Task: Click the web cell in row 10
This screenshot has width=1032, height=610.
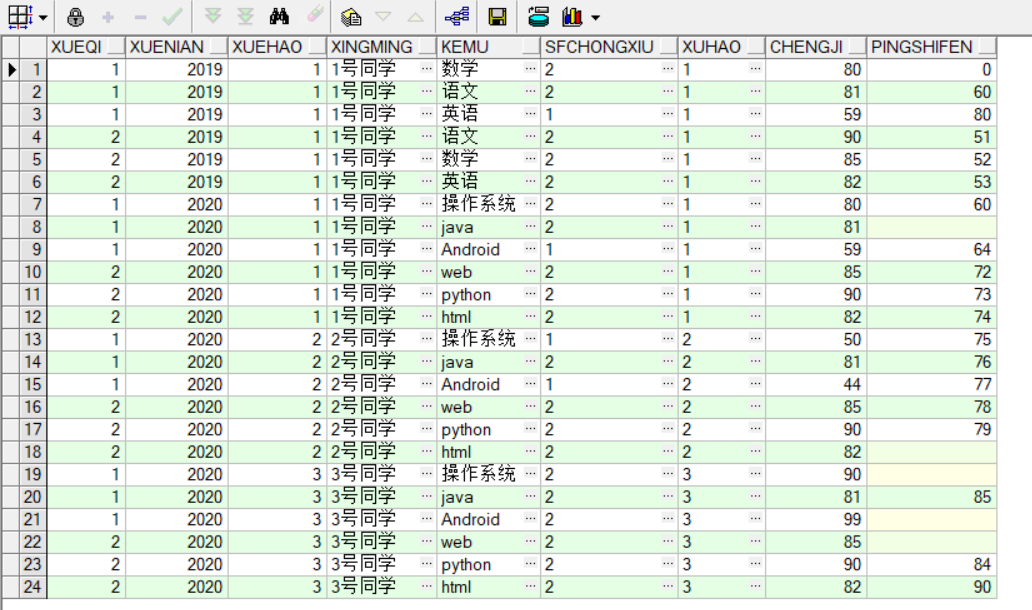Action: (x=488, y=271)
